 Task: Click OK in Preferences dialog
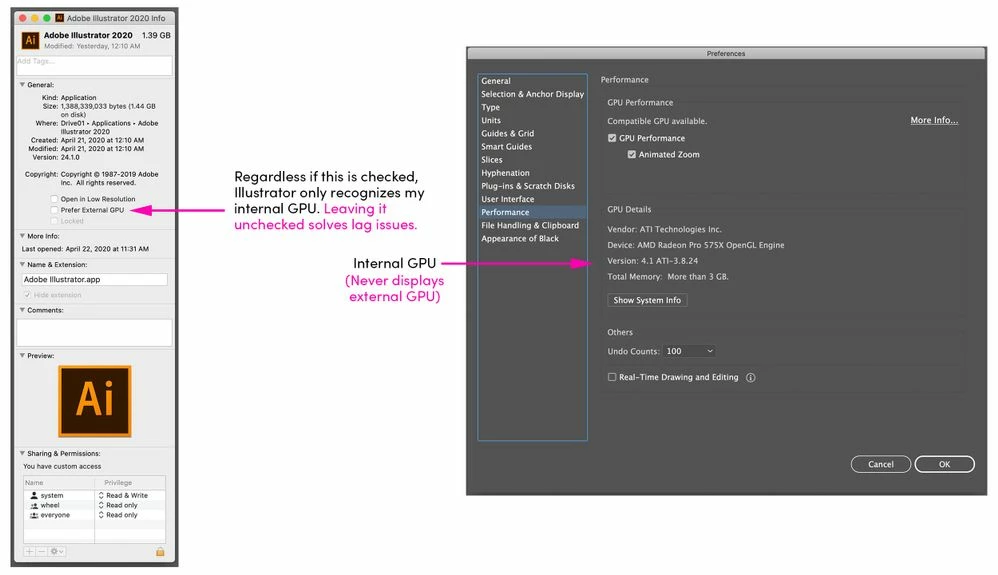[x=944, y=464]
